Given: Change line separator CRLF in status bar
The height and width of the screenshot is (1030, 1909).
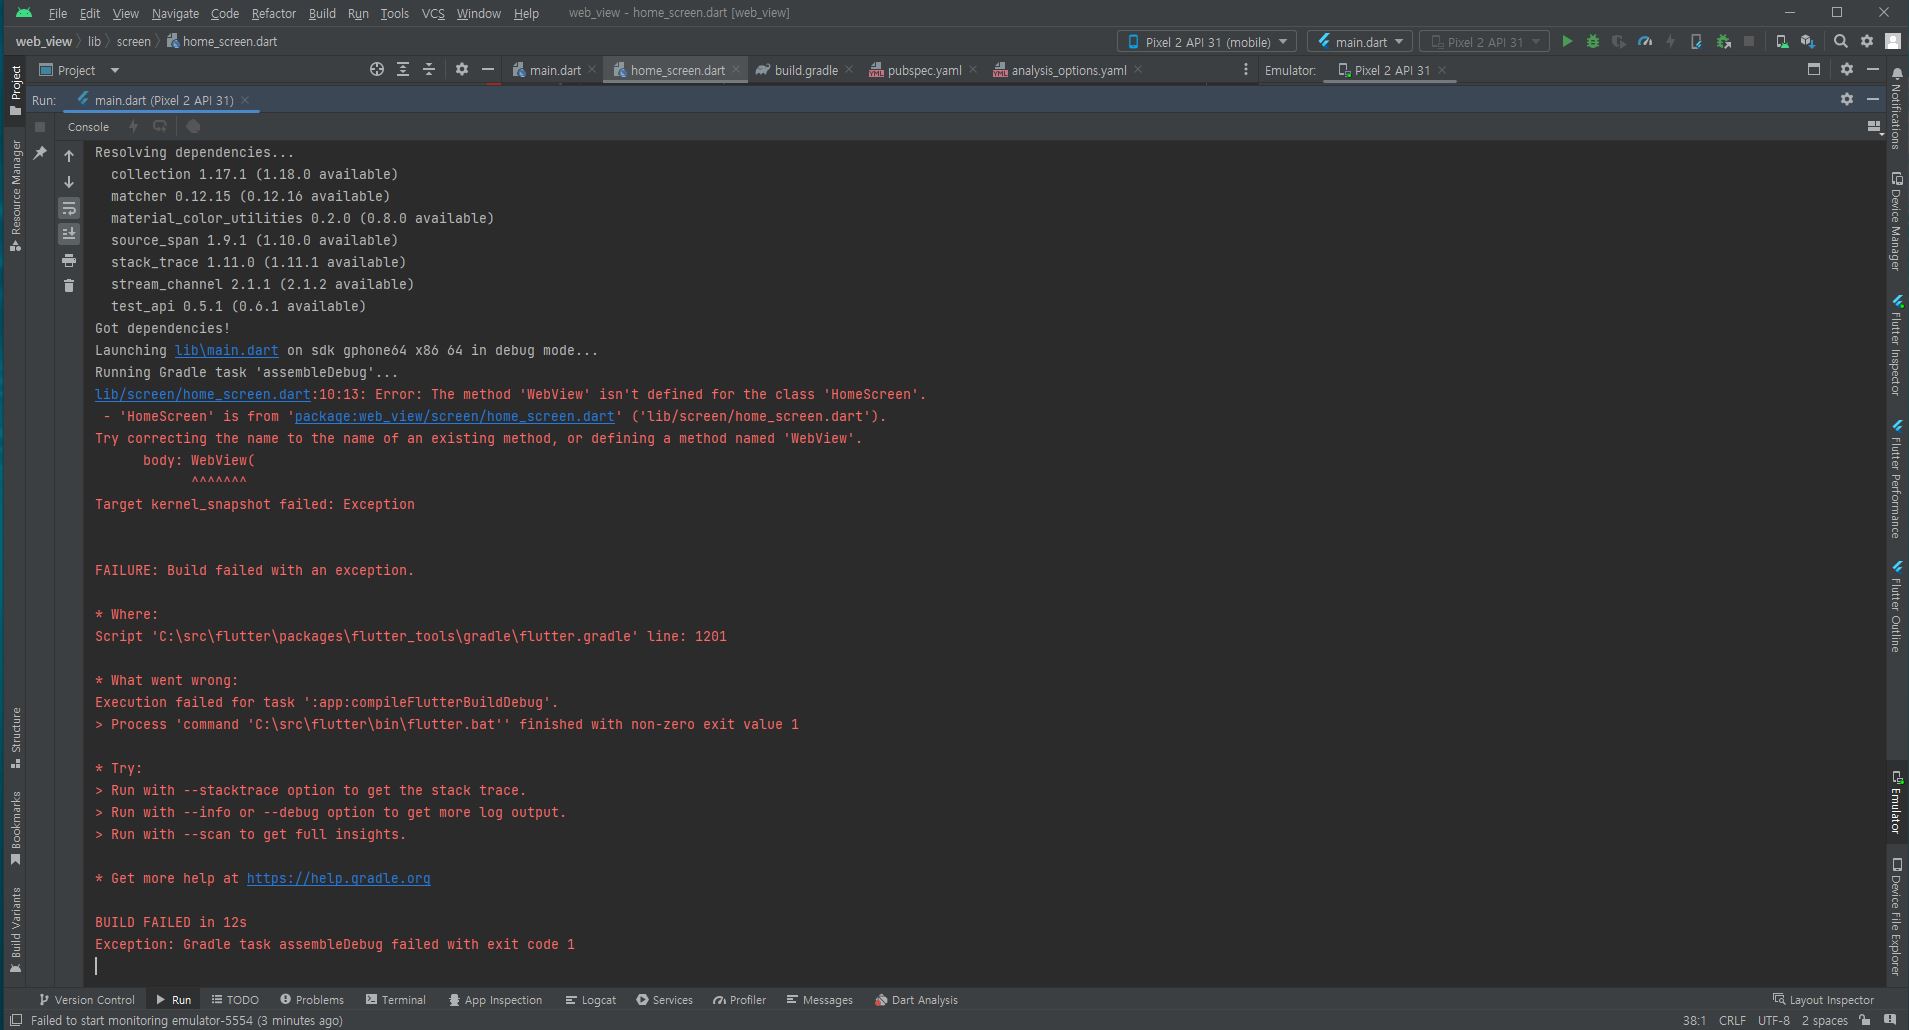Looking at the screenshot, I should (x=1732, y=1021).
